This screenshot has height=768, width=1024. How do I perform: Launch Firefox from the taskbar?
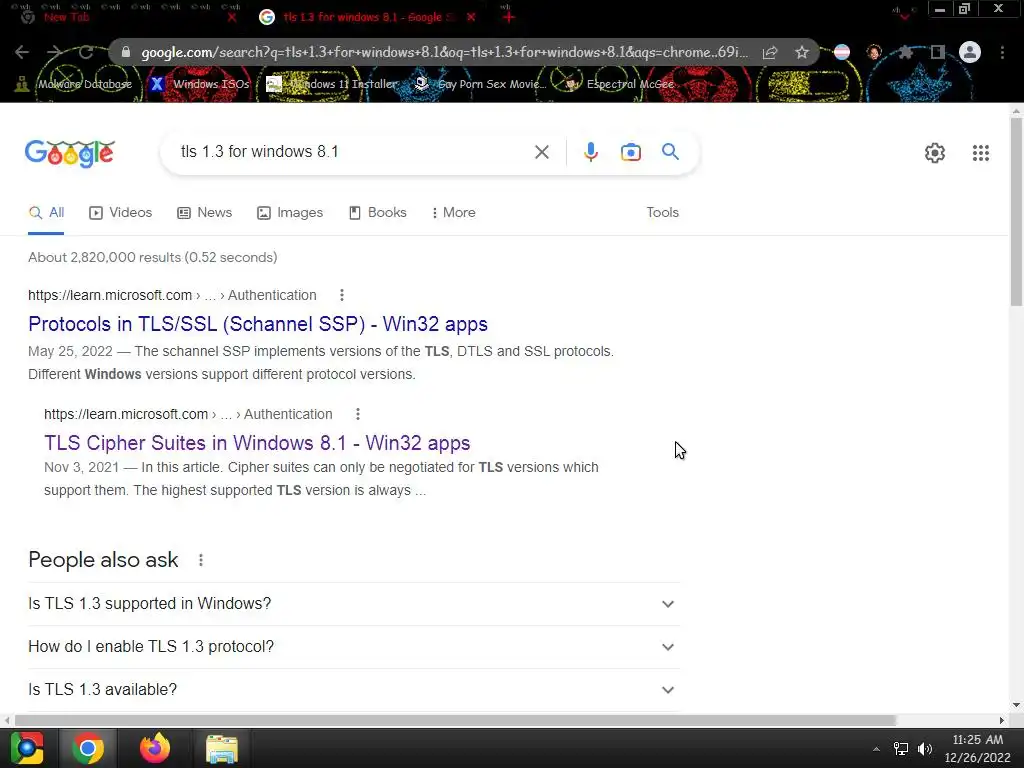point(154,748)
